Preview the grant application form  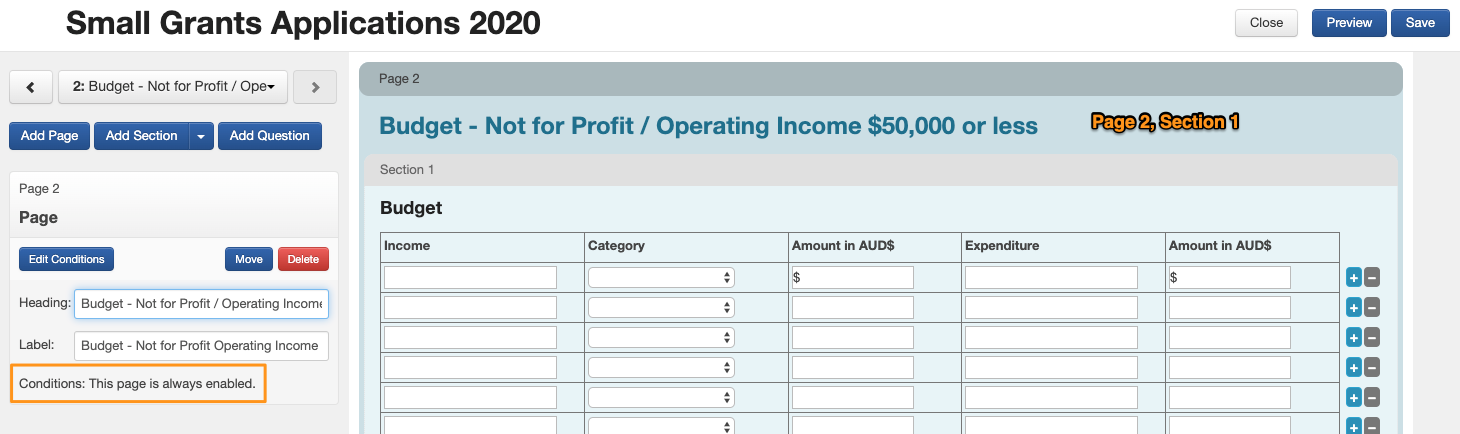(1349, 23)
